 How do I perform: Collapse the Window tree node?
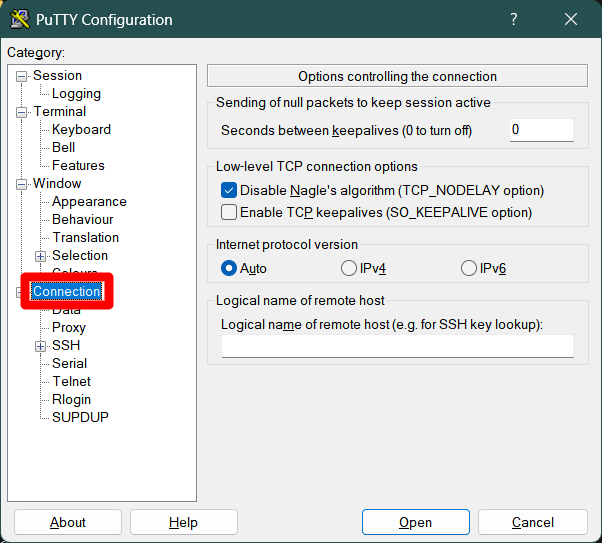(21, 184)
